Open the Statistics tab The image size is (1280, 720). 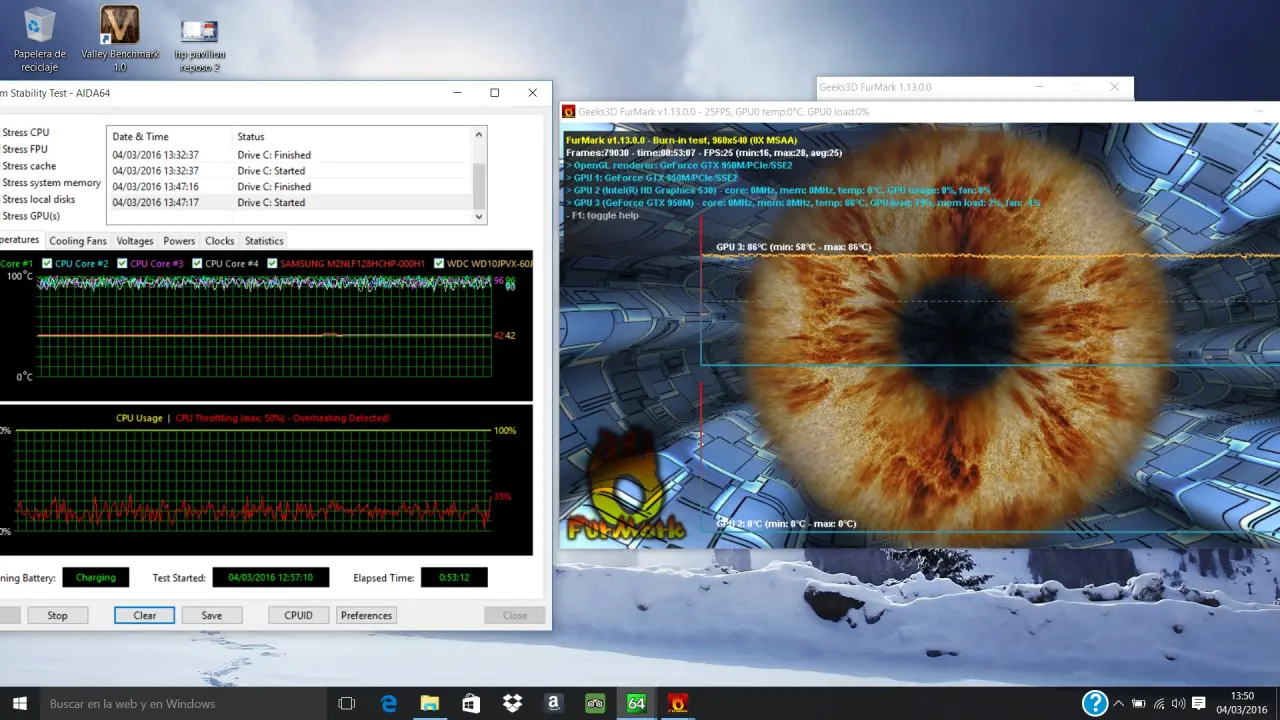click(264, 241)
